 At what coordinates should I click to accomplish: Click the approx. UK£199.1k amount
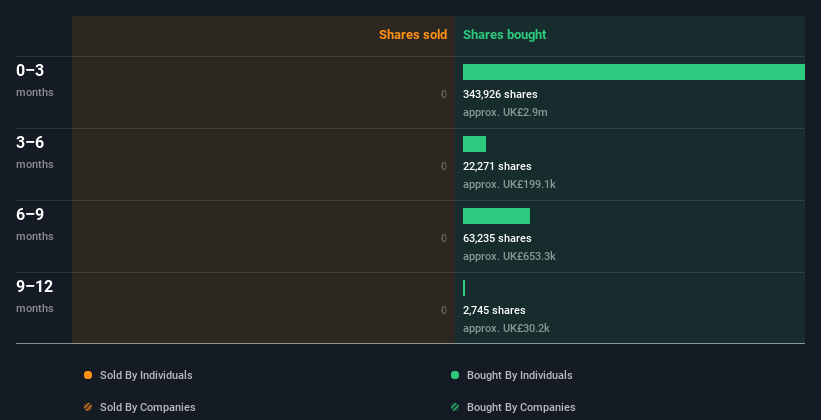pos(509,184)
